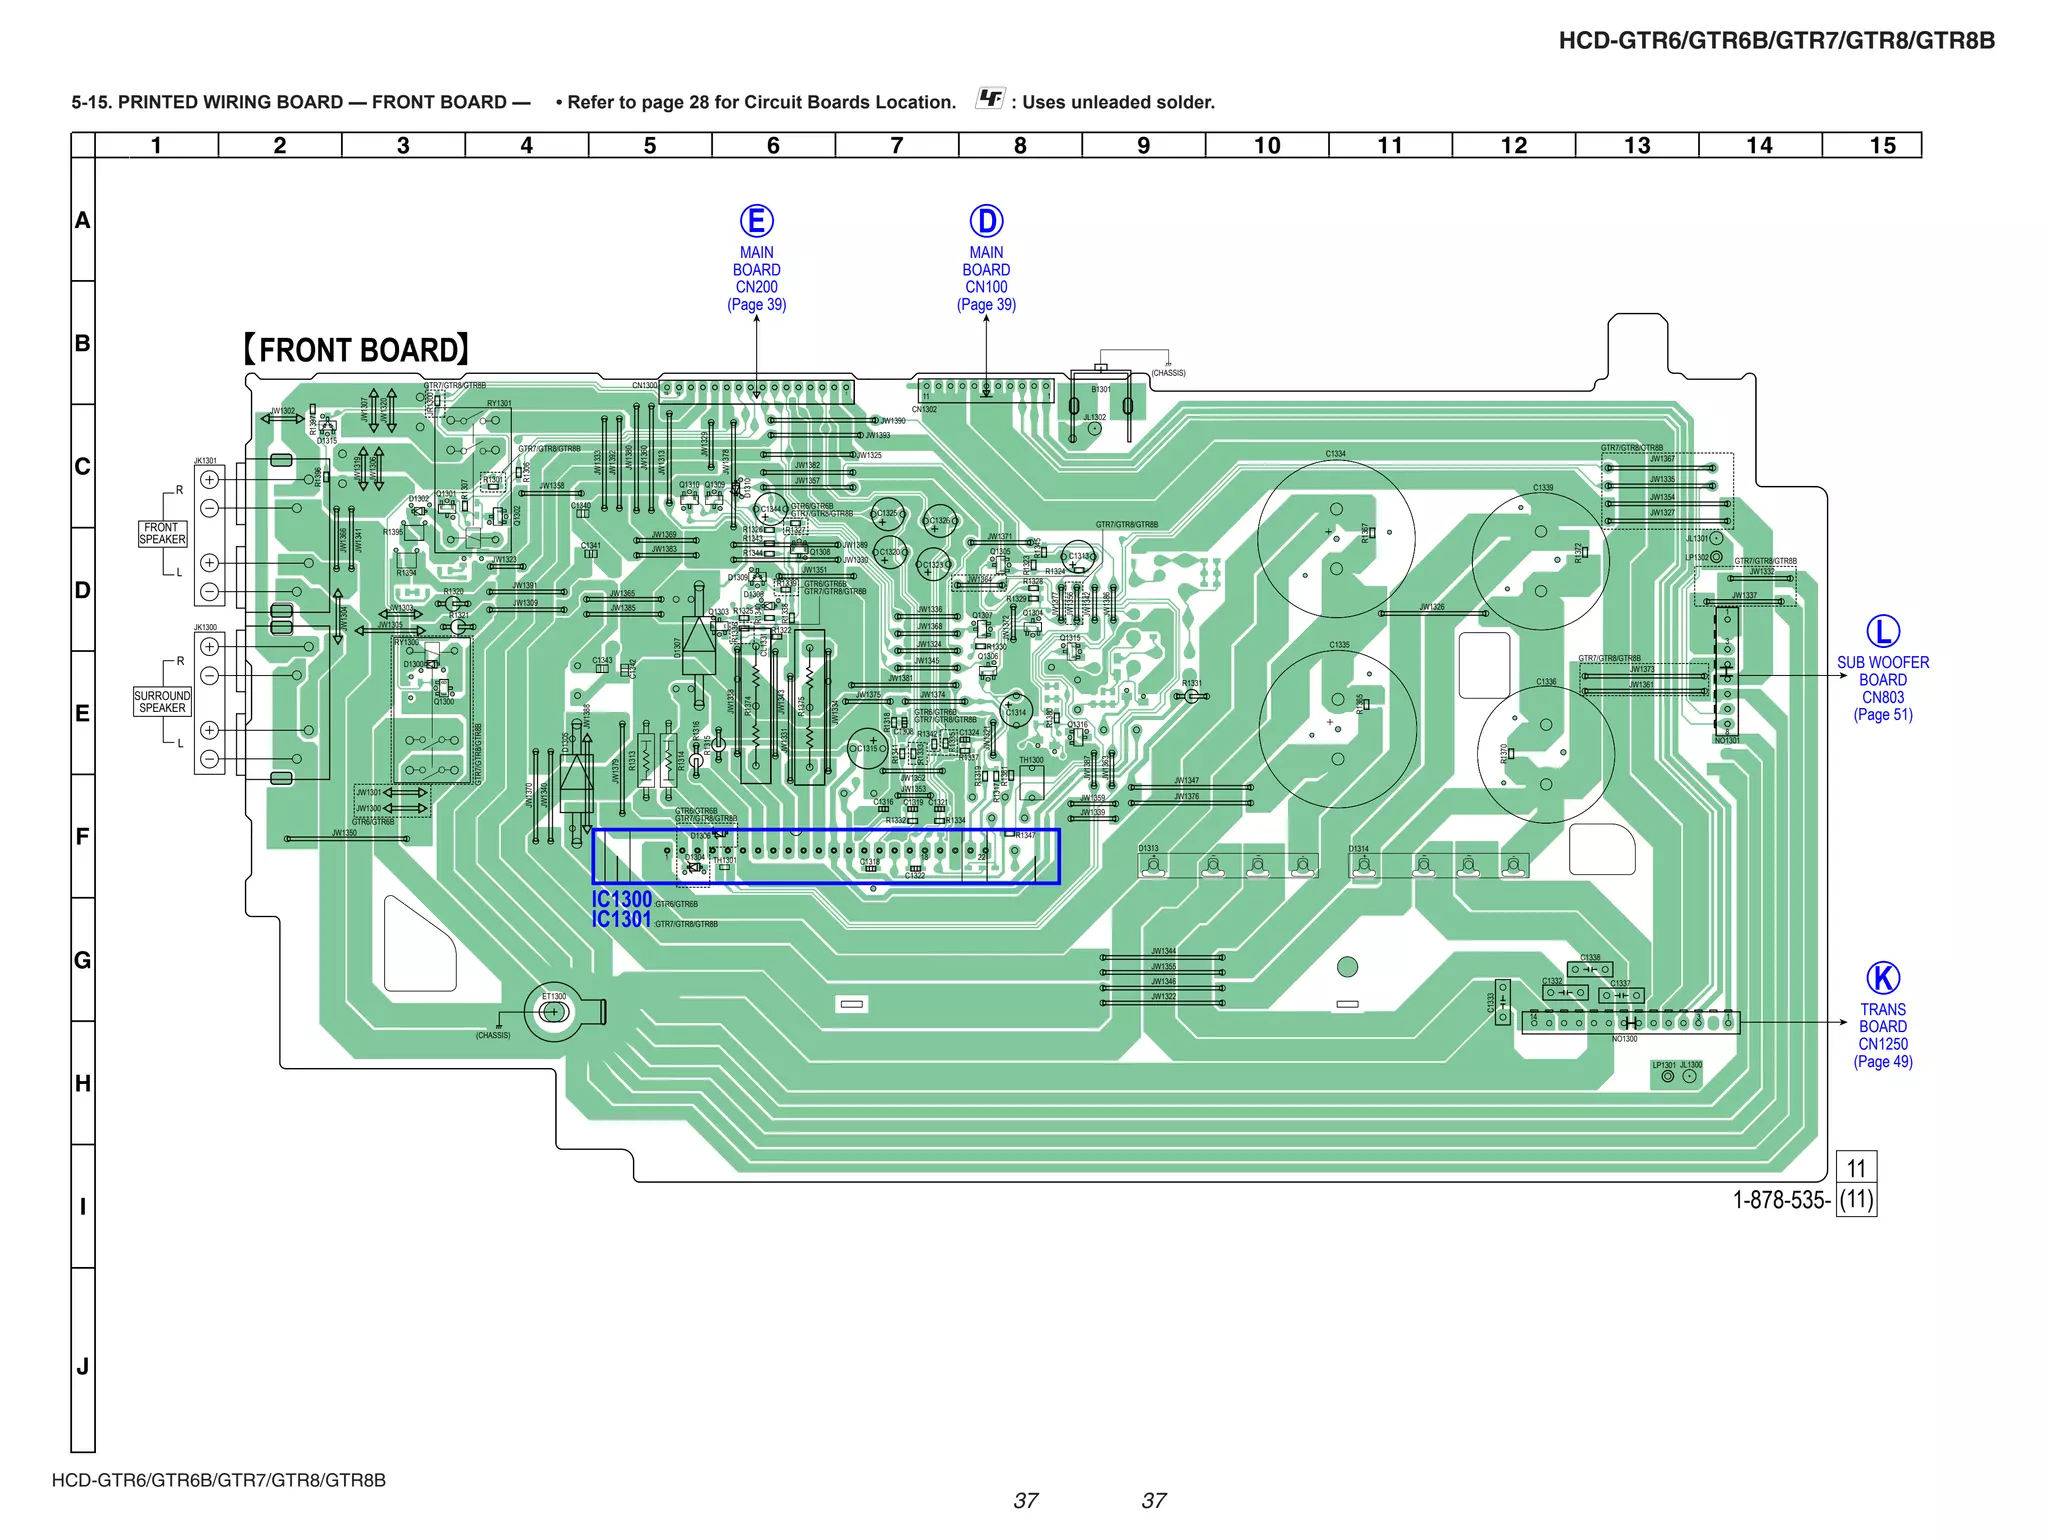Open the MAIN BOARD CN100 (Page 39) reference
This screenshot has width=2048, height=1540.
[x=986, y=279]
